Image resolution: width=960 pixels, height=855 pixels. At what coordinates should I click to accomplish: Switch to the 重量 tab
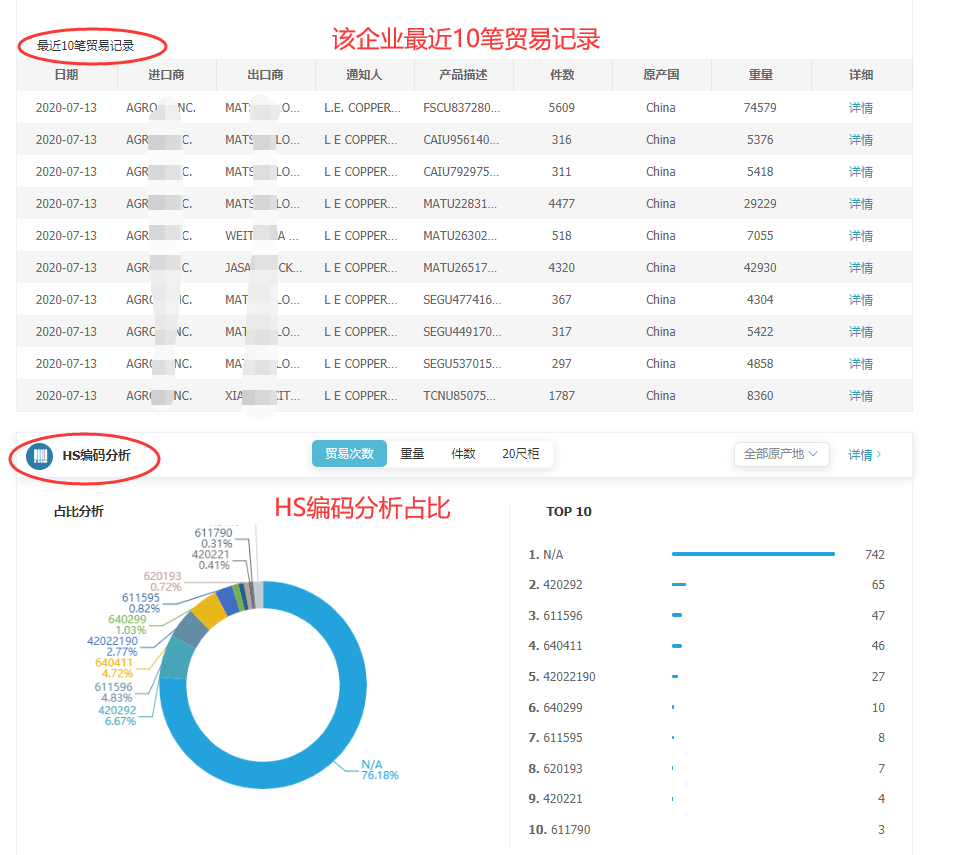tap(412, 453)
